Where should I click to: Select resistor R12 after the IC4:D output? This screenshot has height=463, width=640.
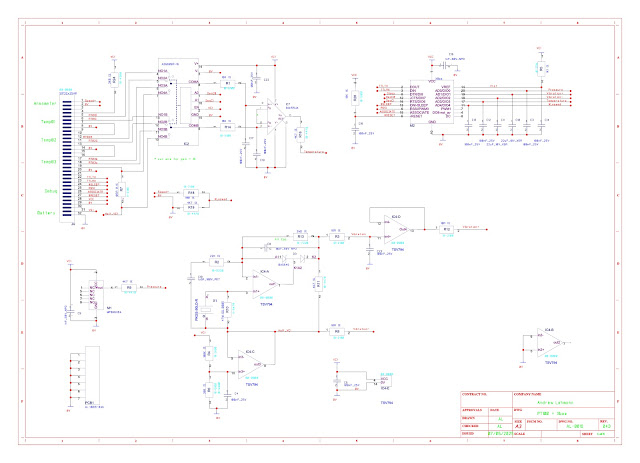[446, 230]
